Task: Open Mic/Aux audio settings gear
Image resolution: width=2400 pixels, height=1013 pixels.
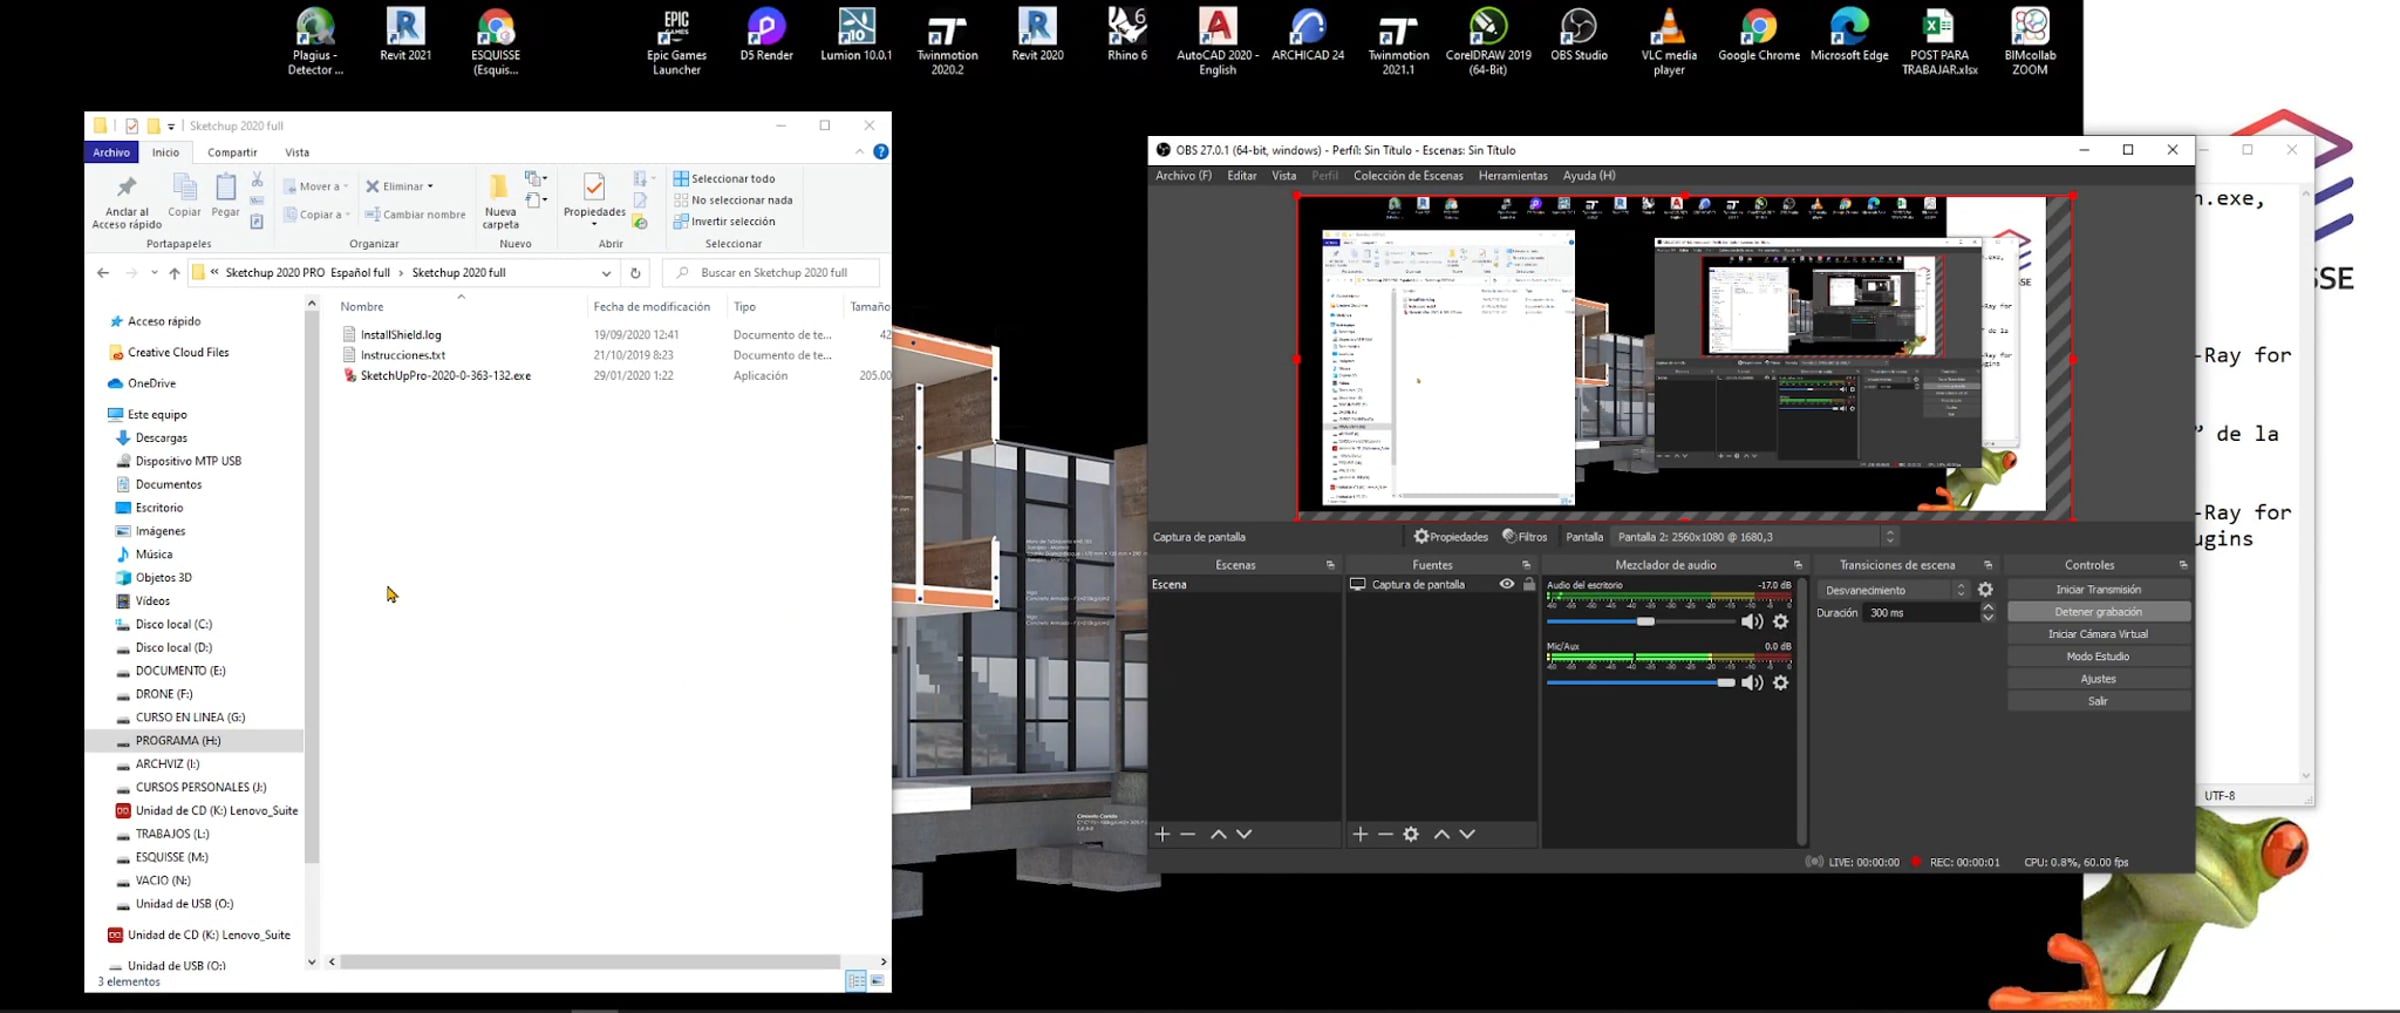Action: tap(1780, 683)
